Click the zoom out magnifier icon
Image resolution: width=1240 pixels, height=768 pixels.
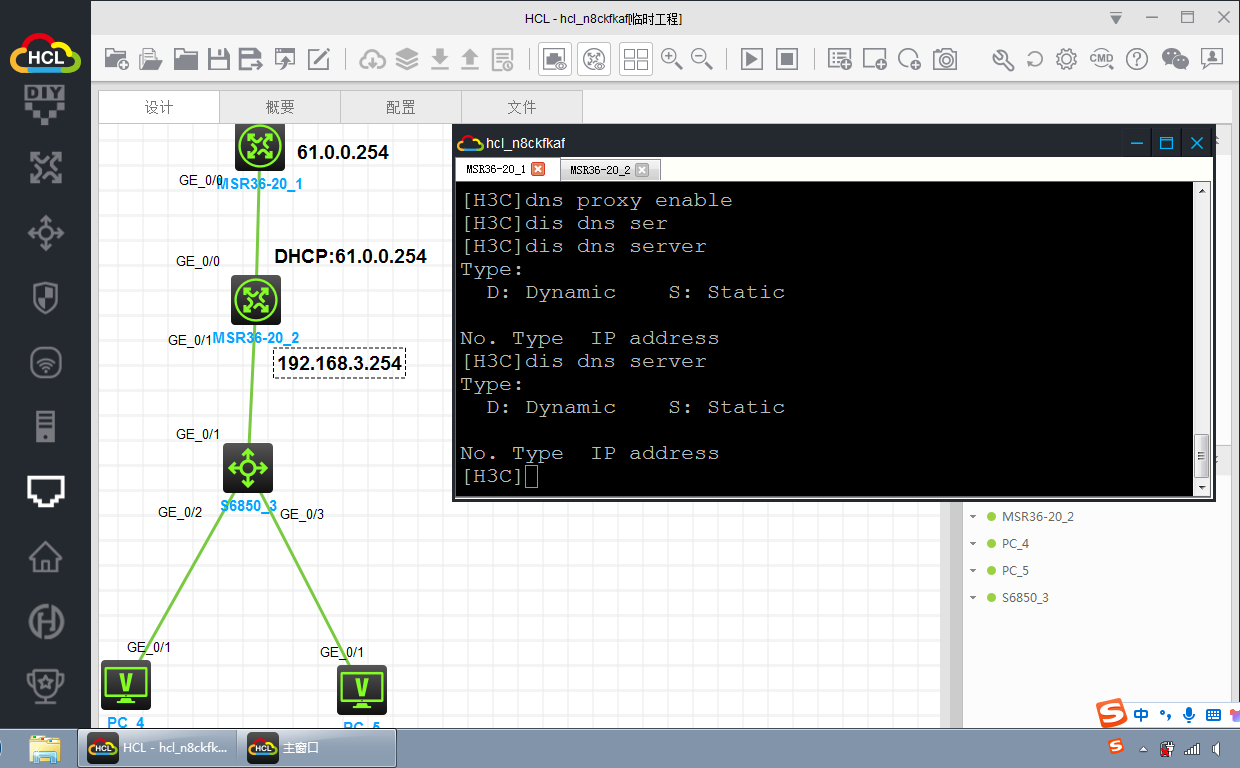(702, 59)
